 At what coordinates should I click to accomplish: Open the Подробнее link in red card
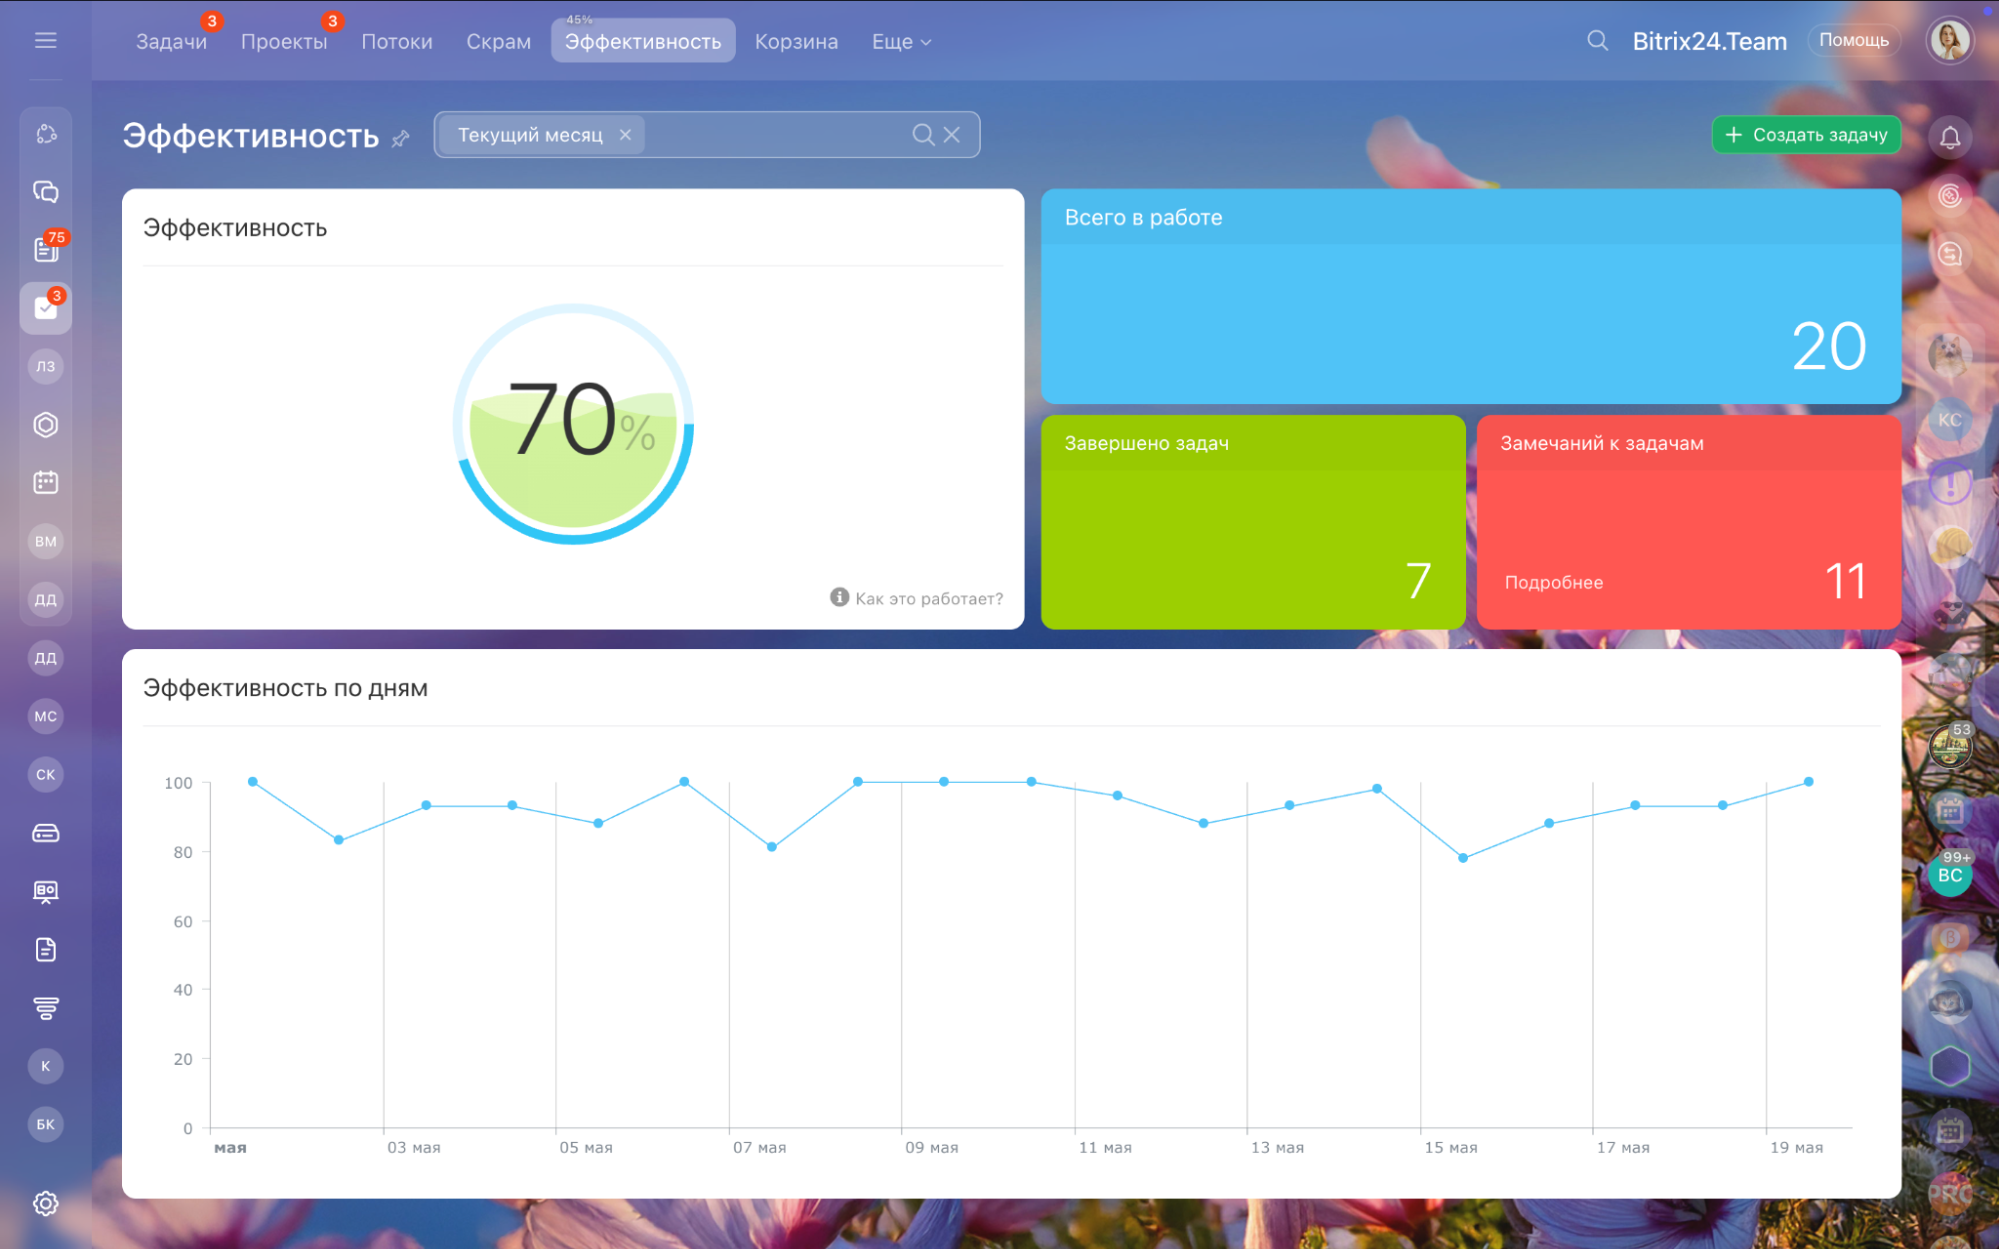pos(1553,583)
